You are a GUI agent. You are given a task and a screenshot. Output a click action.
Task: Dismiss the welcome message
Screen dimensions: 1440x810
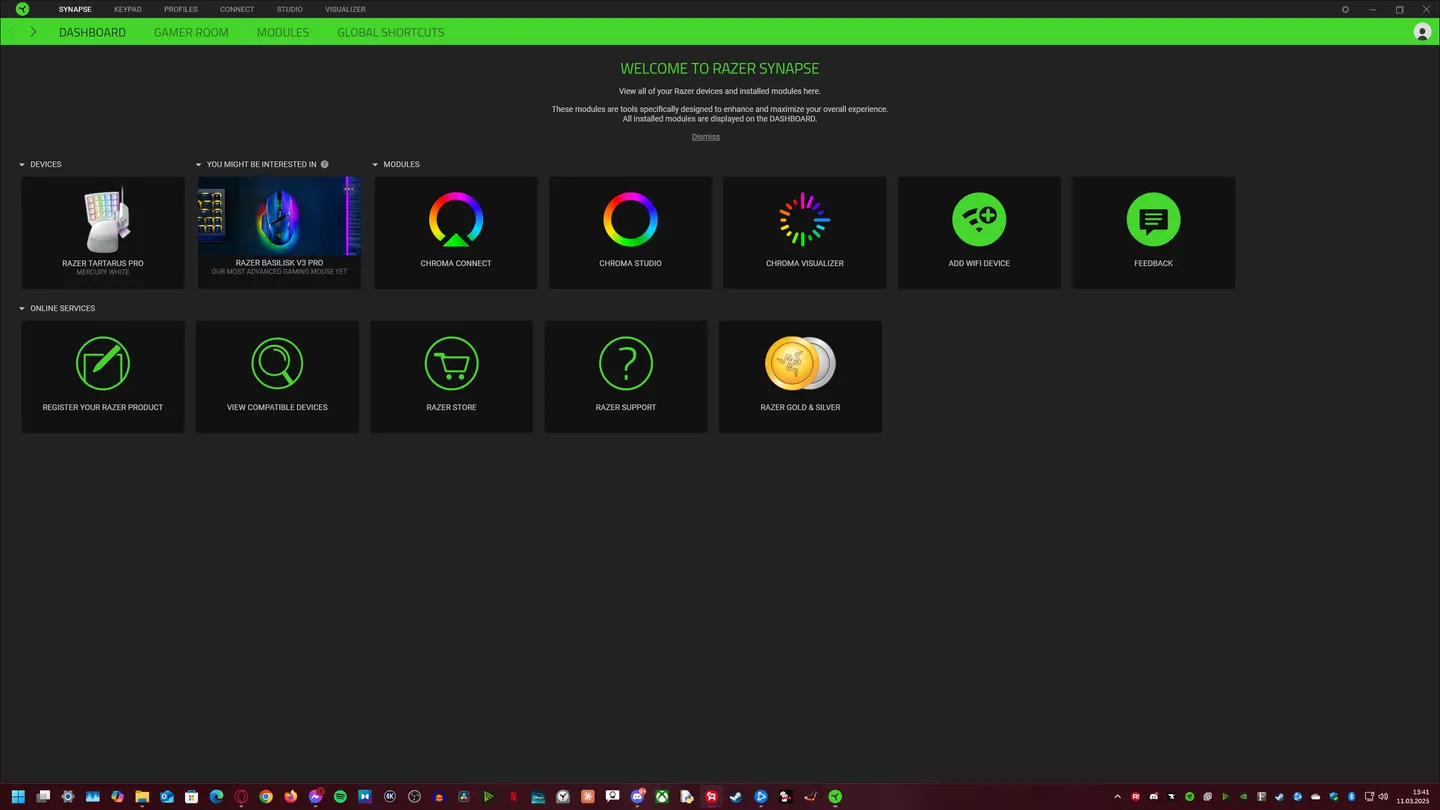coord(706,137)
